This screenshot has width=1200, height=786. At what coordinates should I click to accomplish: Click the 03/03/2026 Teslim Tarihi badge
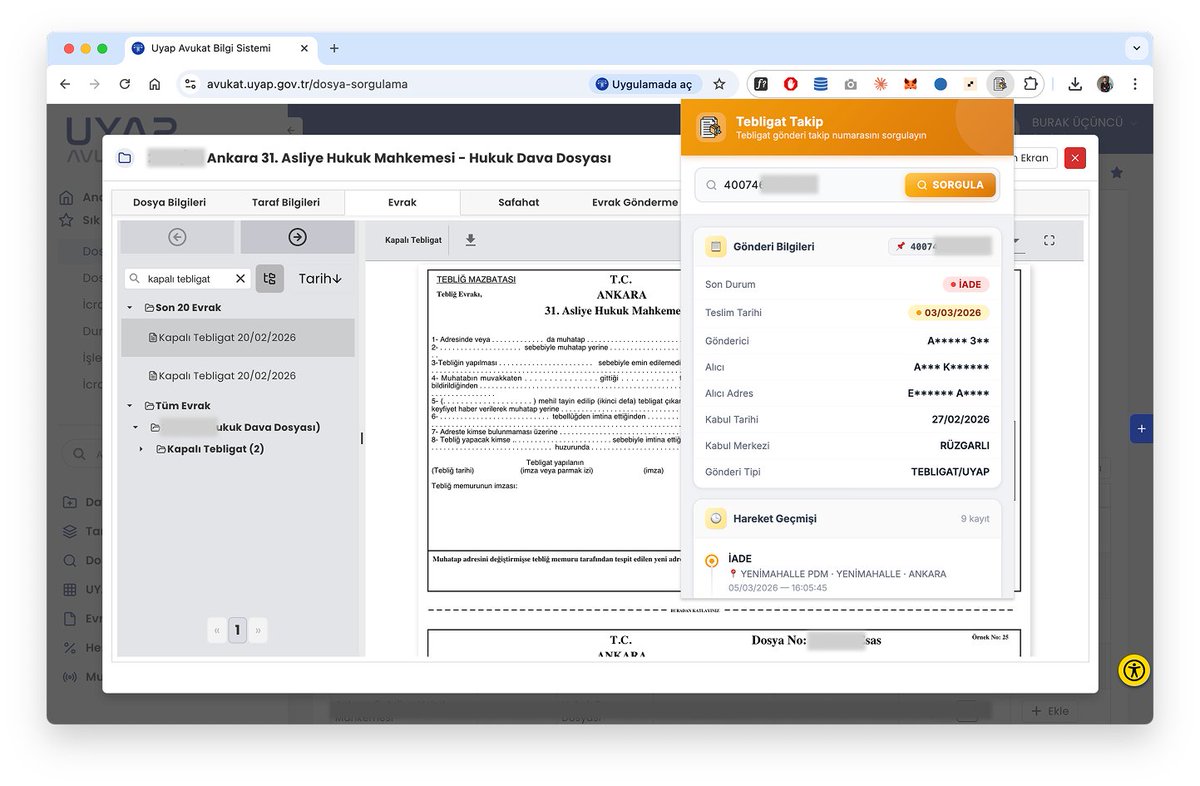click(x=948, y=313)
